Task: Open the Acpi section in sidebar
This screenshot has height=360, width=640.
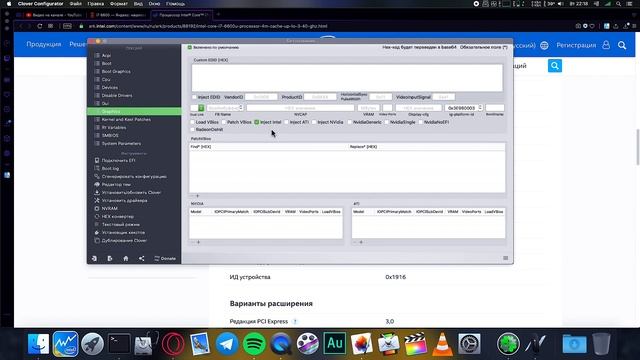Action: 106,56
